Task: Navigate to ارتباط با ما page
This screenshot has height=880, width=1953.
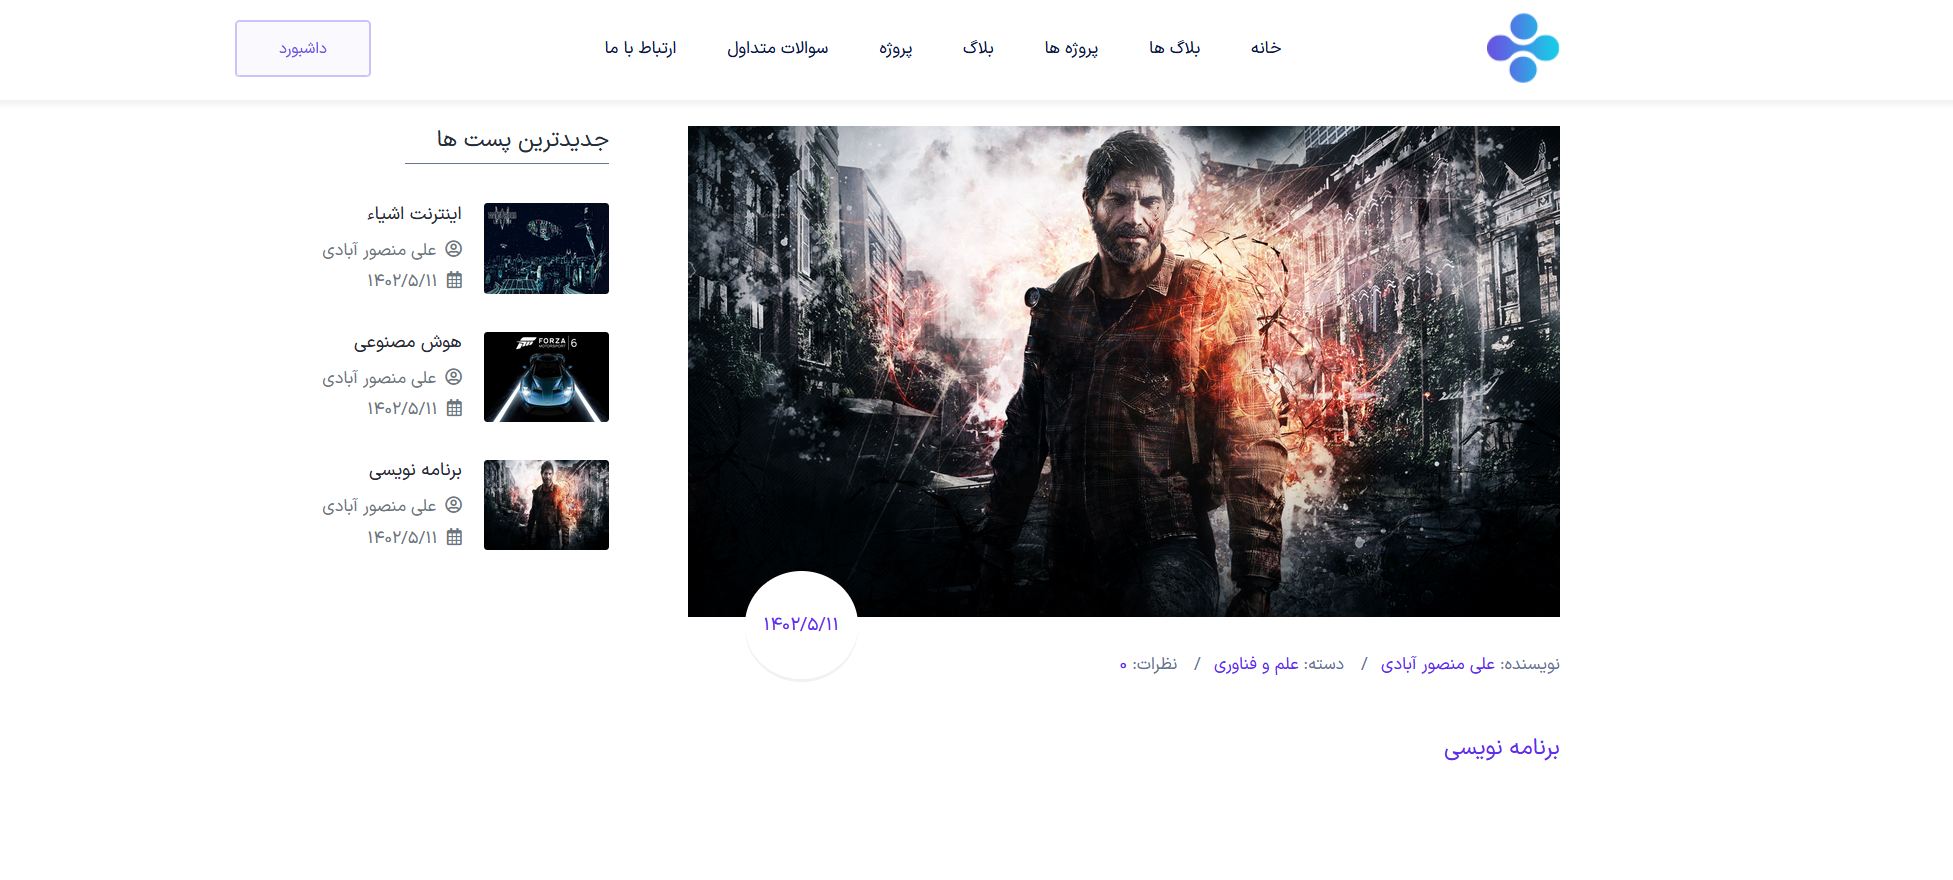Action: tap(640, 48)
